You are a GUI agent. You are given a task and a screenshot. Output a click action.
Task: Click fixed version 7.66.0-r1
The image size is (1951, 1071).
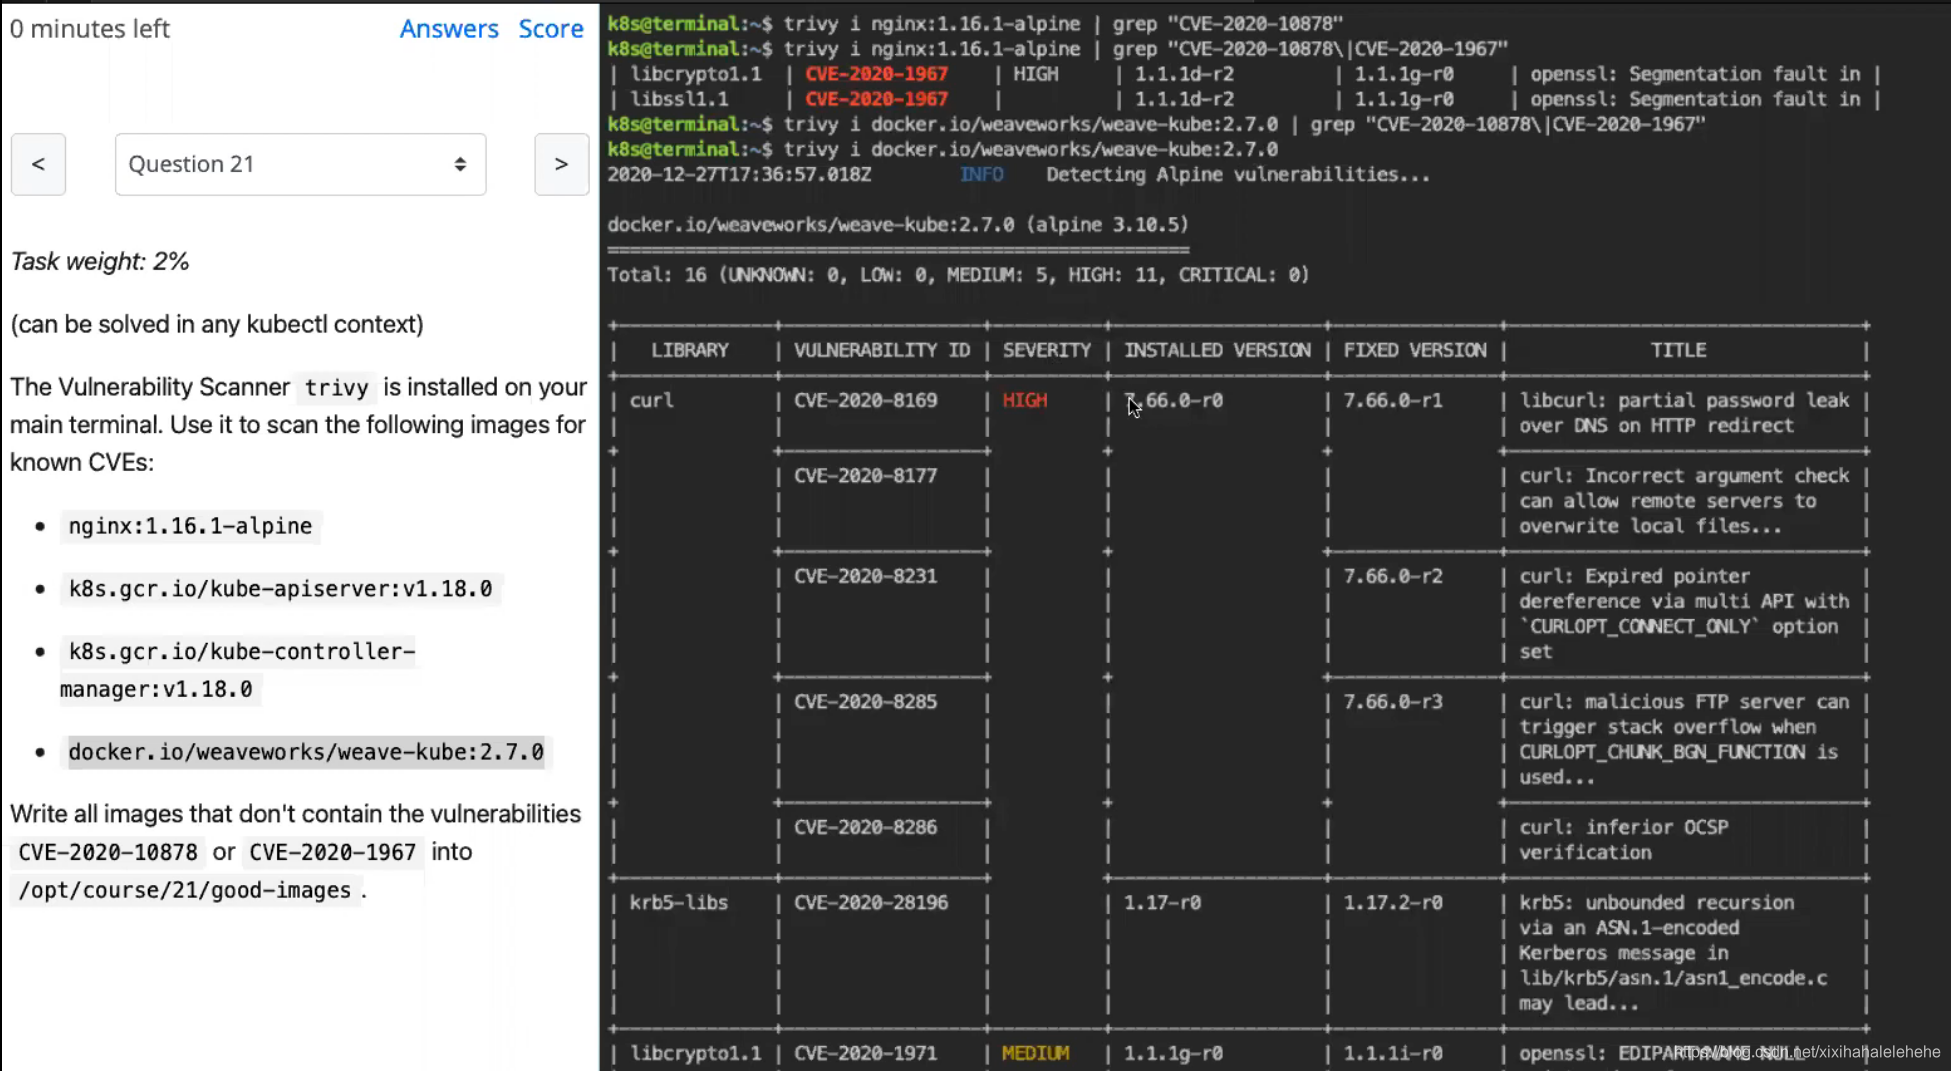point(1393,400)
